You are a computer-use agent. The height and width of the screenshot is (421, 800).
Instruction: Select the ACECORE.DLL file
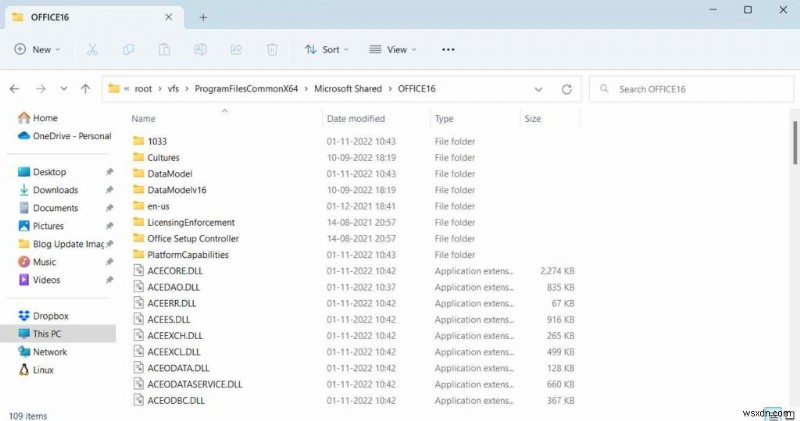click(x=353, y=271)
